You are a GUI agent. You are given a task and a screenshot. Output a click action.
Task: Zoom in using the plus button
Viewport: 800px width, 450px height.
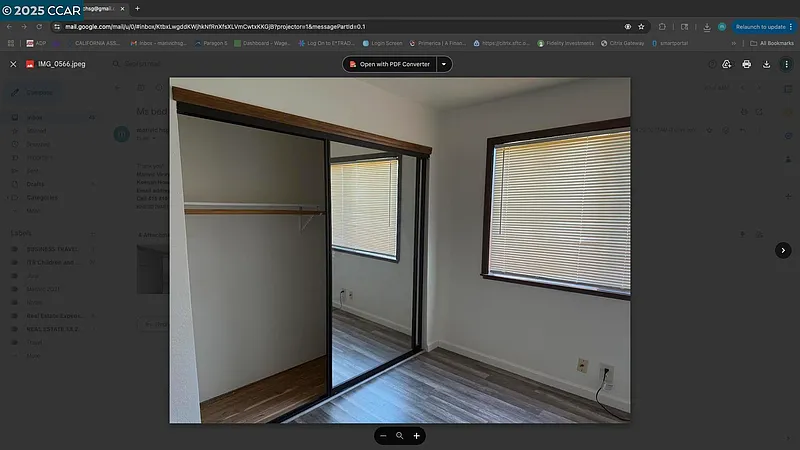[x=417, y=436]
